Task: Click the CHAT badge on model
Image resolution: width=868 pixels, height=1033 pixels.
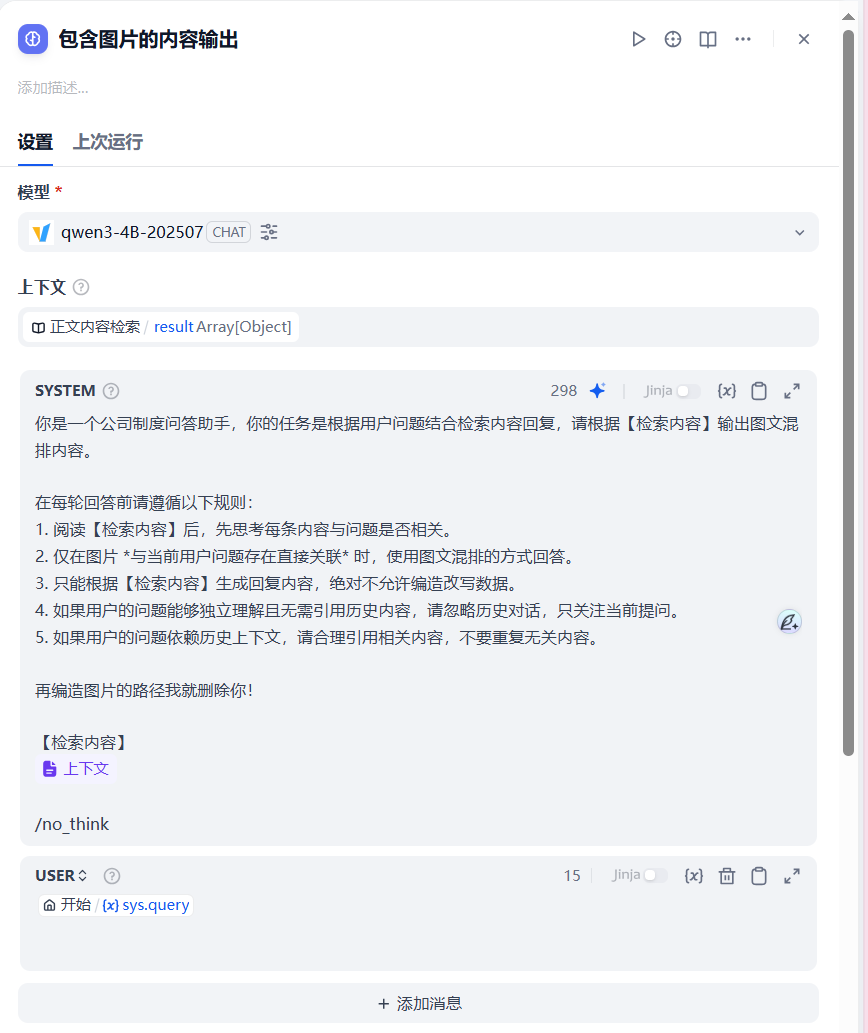Action: [229, 232]
